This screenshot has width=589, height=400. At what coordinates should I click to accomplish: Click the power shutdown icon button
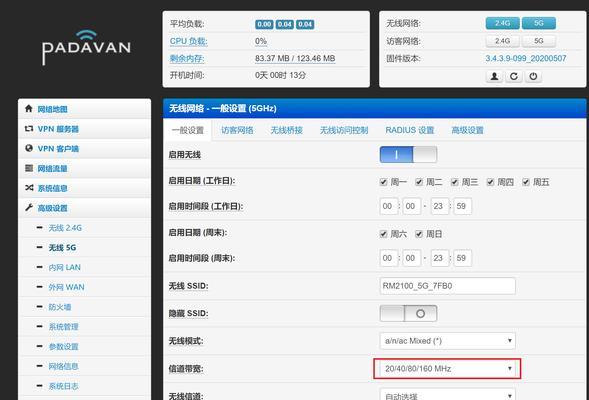point(533,77)
